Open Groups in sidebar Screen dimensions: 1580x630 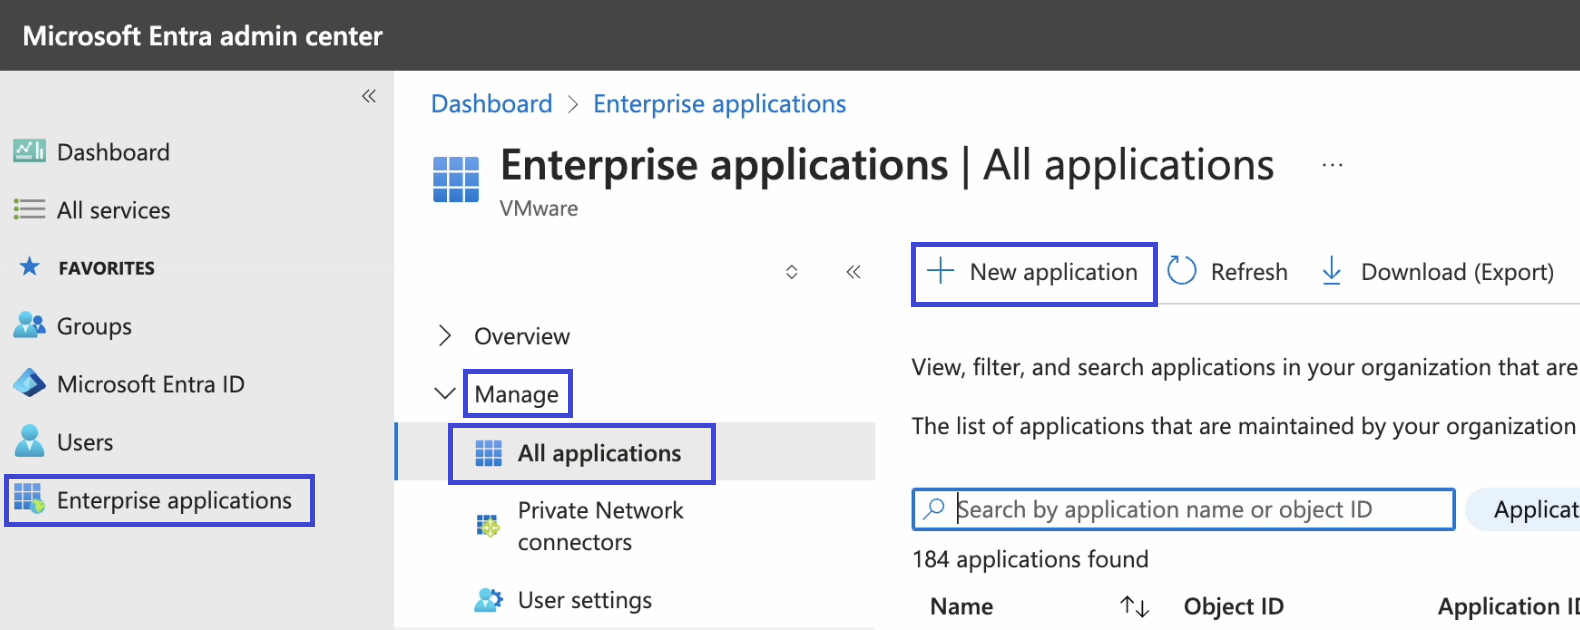[94, 326]
